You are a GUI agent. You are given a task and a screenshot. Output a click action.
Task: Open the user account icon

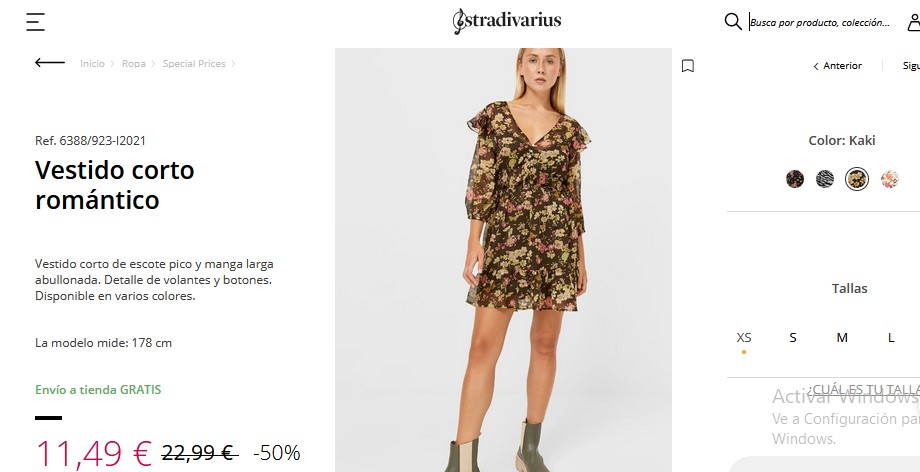click(x=914, y=22)
